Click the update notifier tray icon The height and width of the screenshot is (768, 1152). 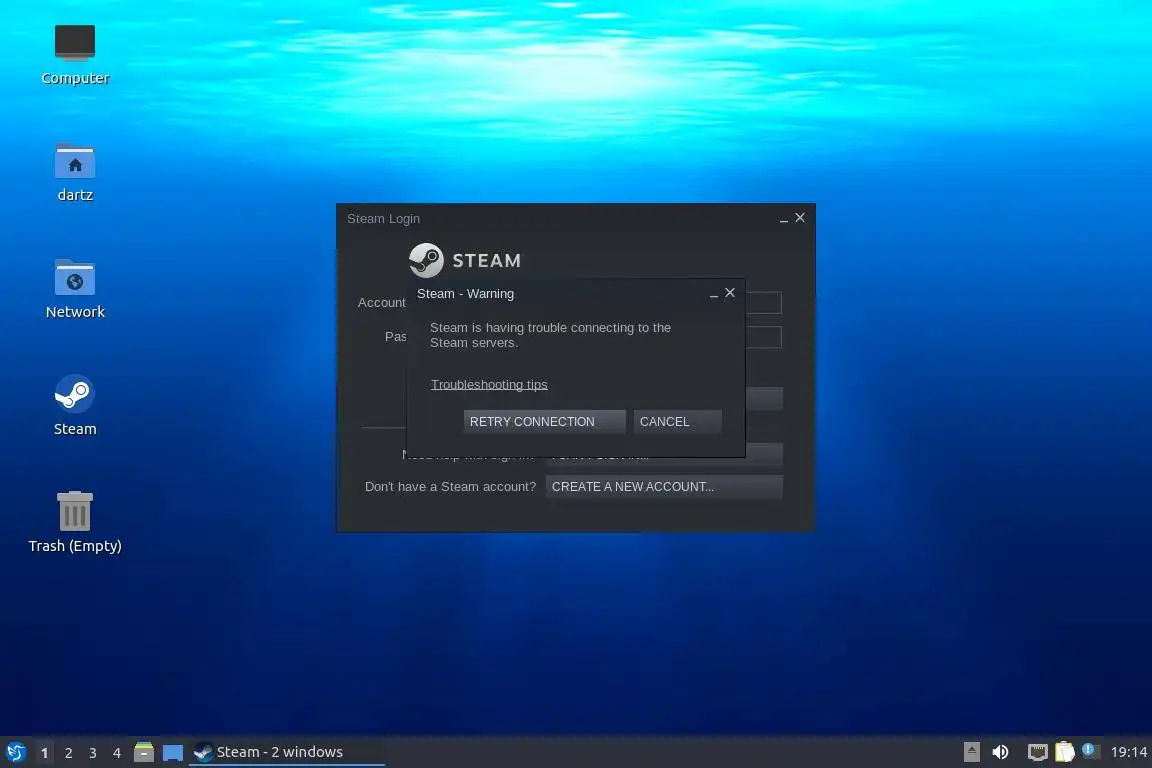[x=1090, y=750]
